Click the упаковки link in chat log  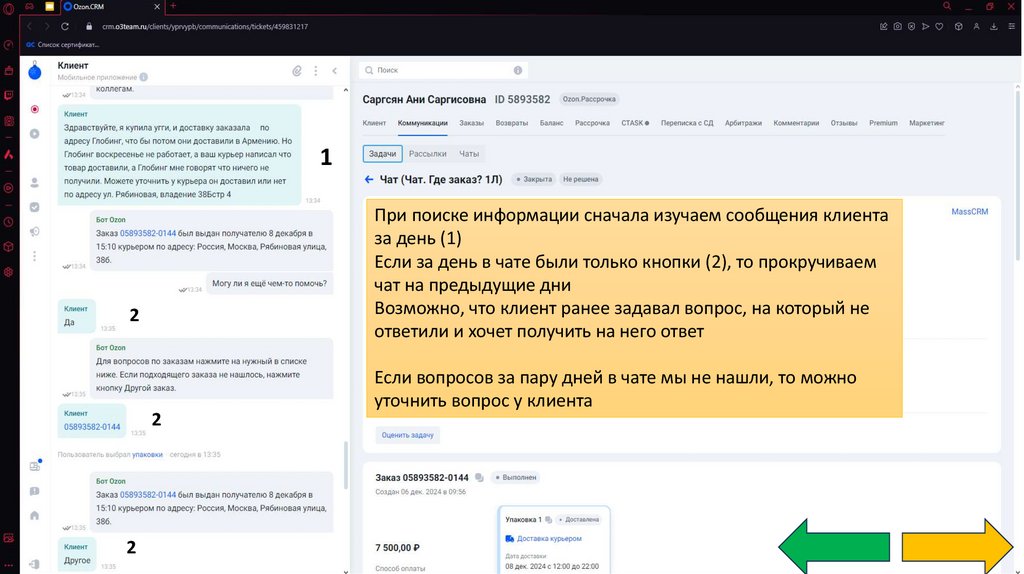147,454
